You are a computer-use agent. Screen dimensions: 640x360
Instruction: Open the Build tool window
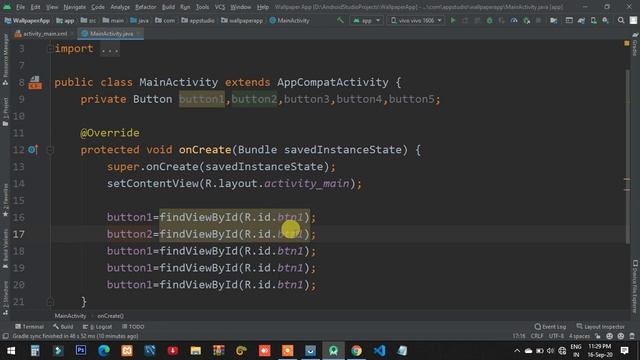(63, 327)
